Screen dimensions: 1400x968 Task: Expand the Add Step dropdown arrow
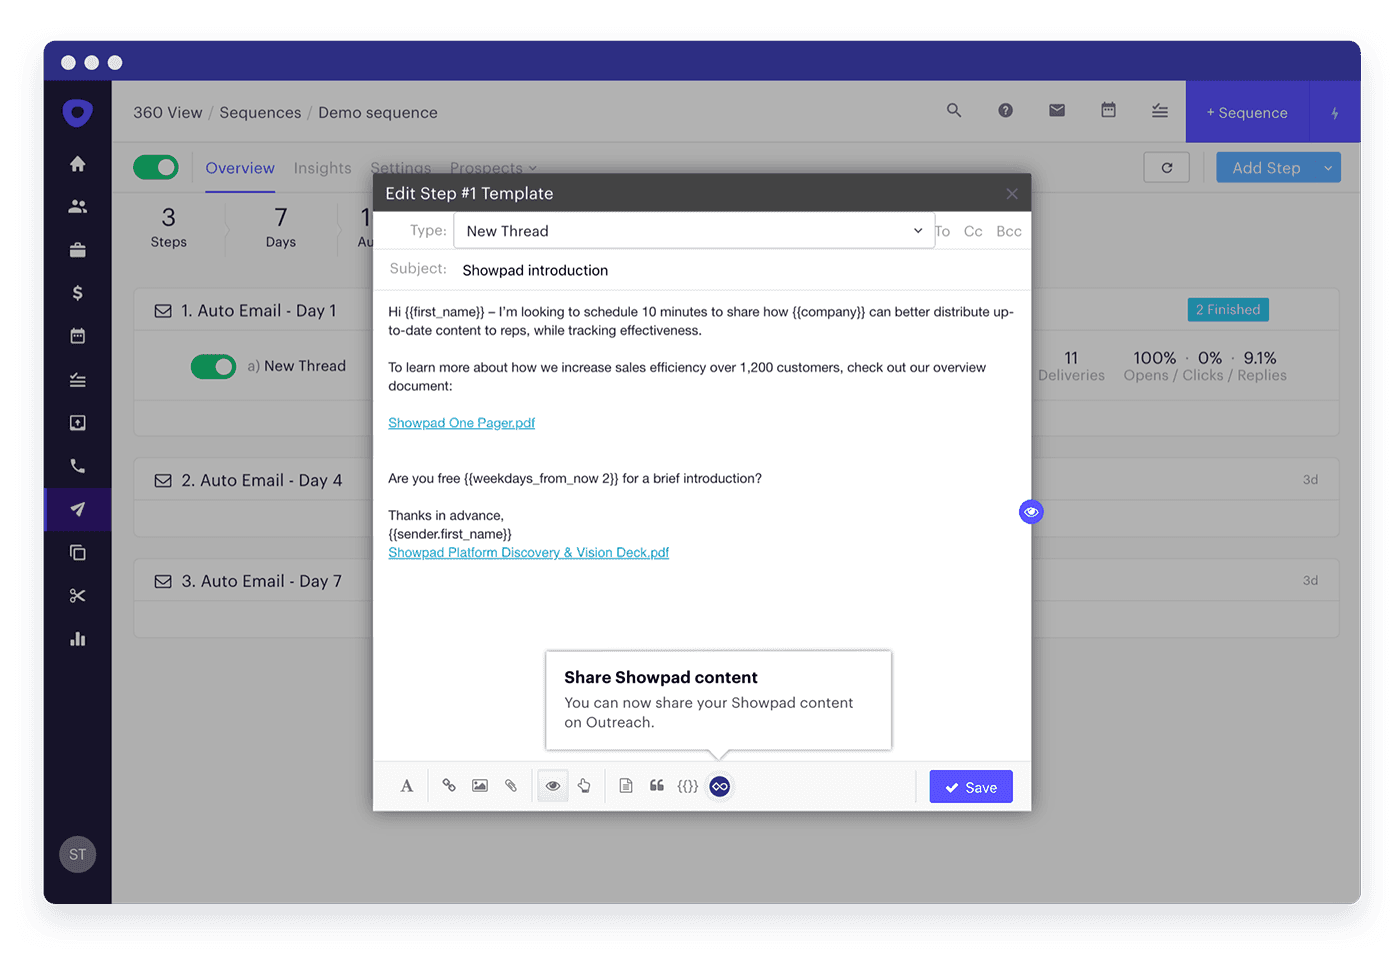tap(1328, 168)
